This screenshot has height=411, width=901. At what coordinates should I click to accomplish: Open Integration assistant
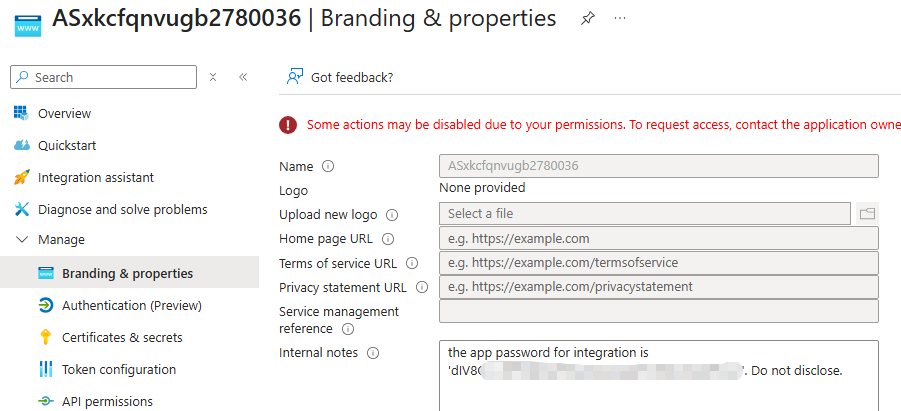[x=96, y=178]
